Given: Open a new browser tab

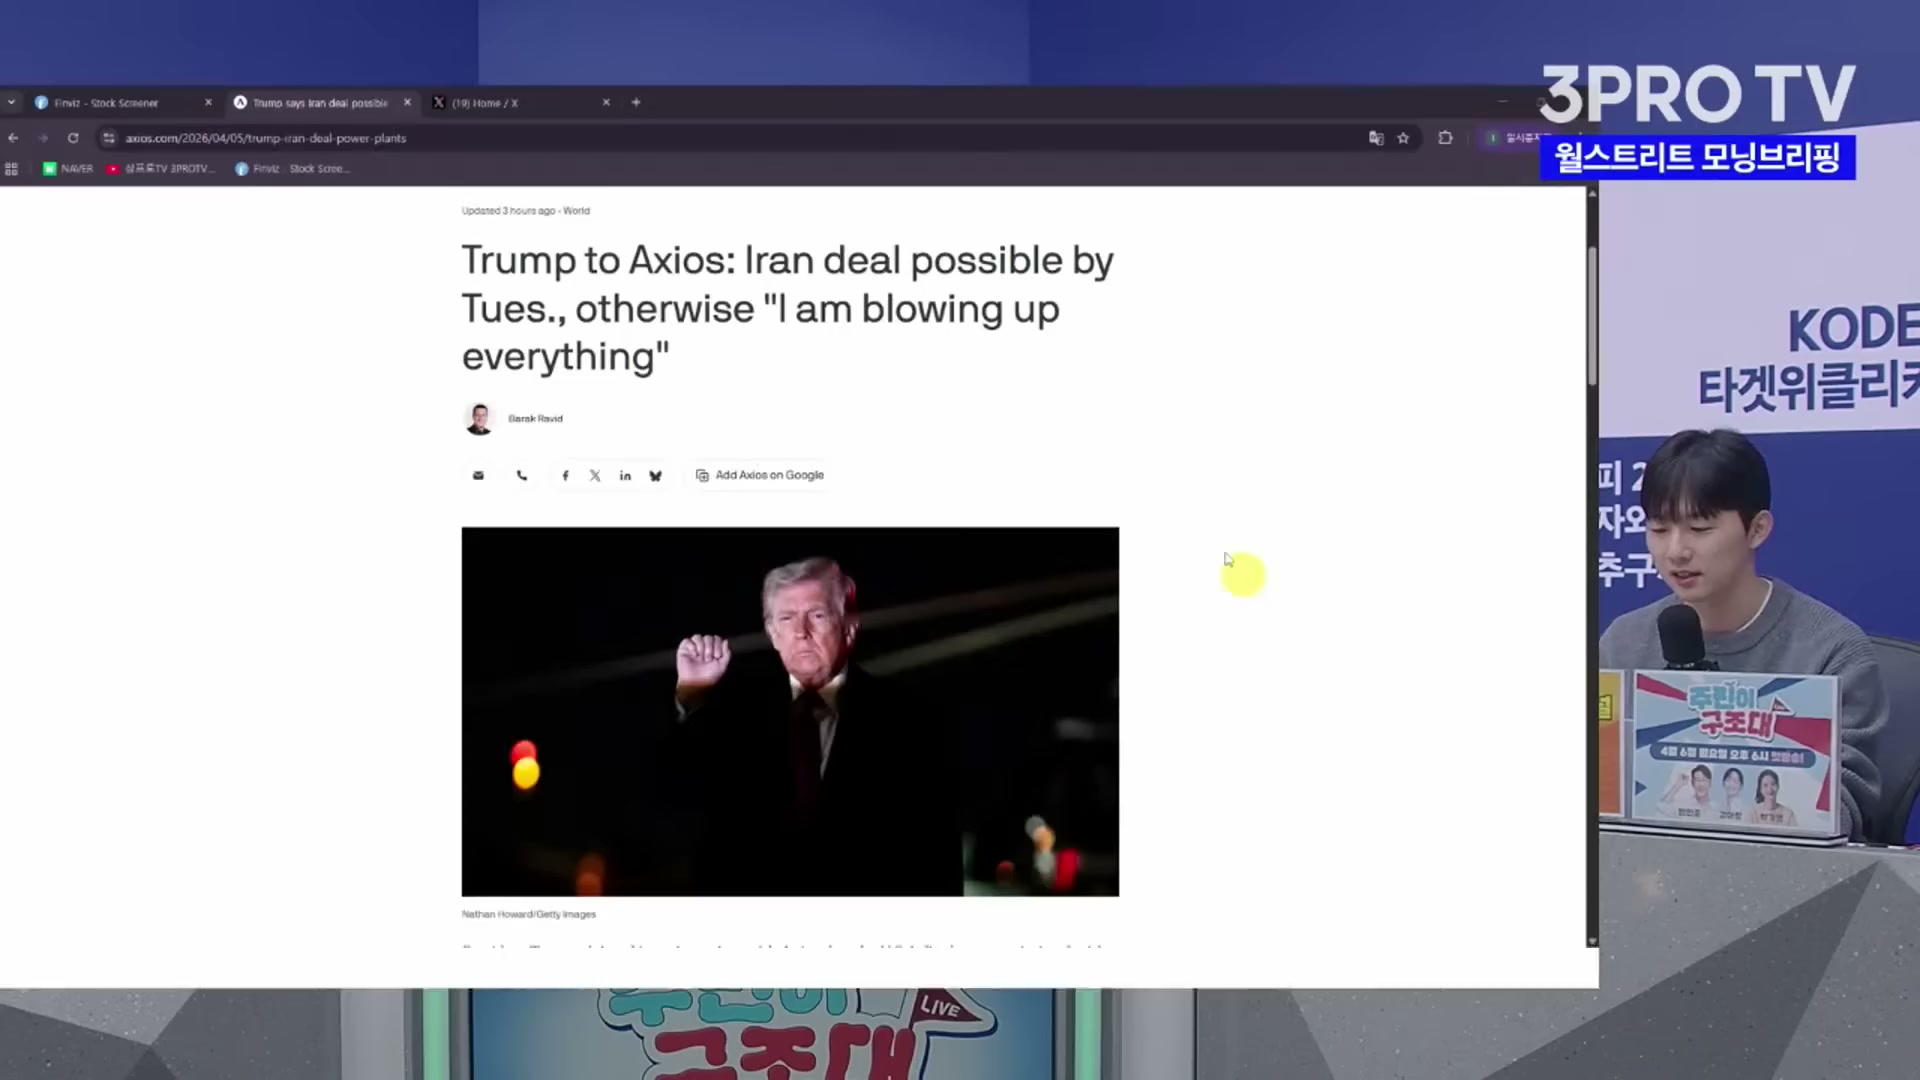Looking at the screenshot, I should pyautogui.click(x=636, y=102).
